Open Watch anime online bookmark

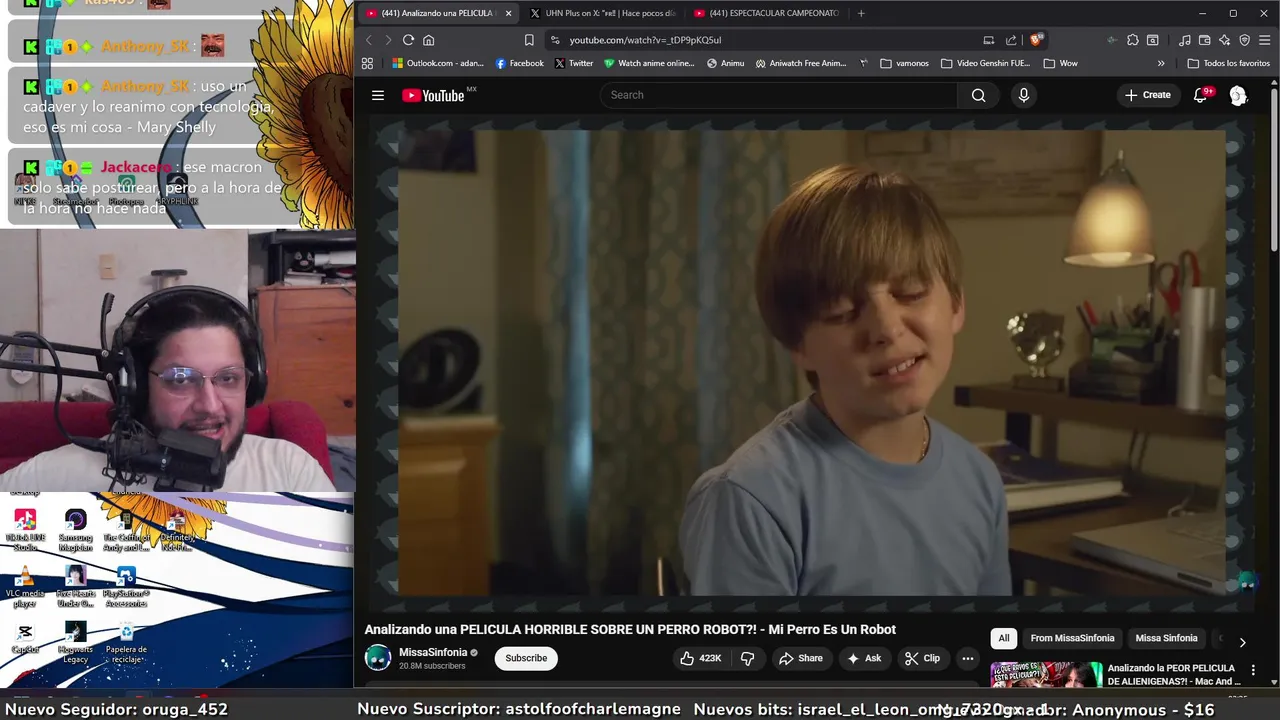[x=649, y=63]
